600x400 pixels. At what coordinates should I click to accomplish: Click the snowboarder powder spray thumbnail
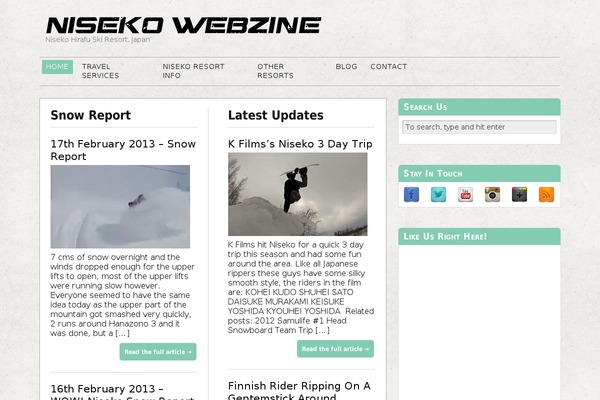click(x=120, y=207)
